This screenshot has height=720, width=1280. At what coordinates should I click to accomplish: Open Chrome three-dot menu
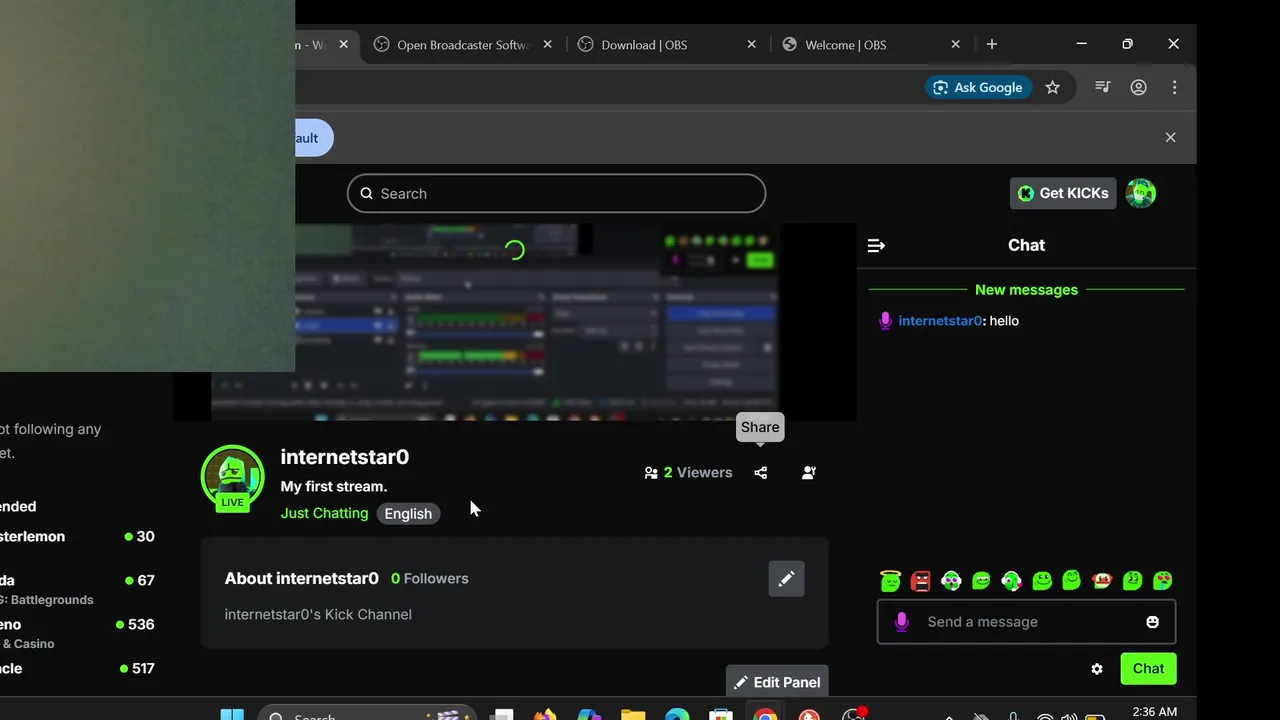pos(1174,87)
